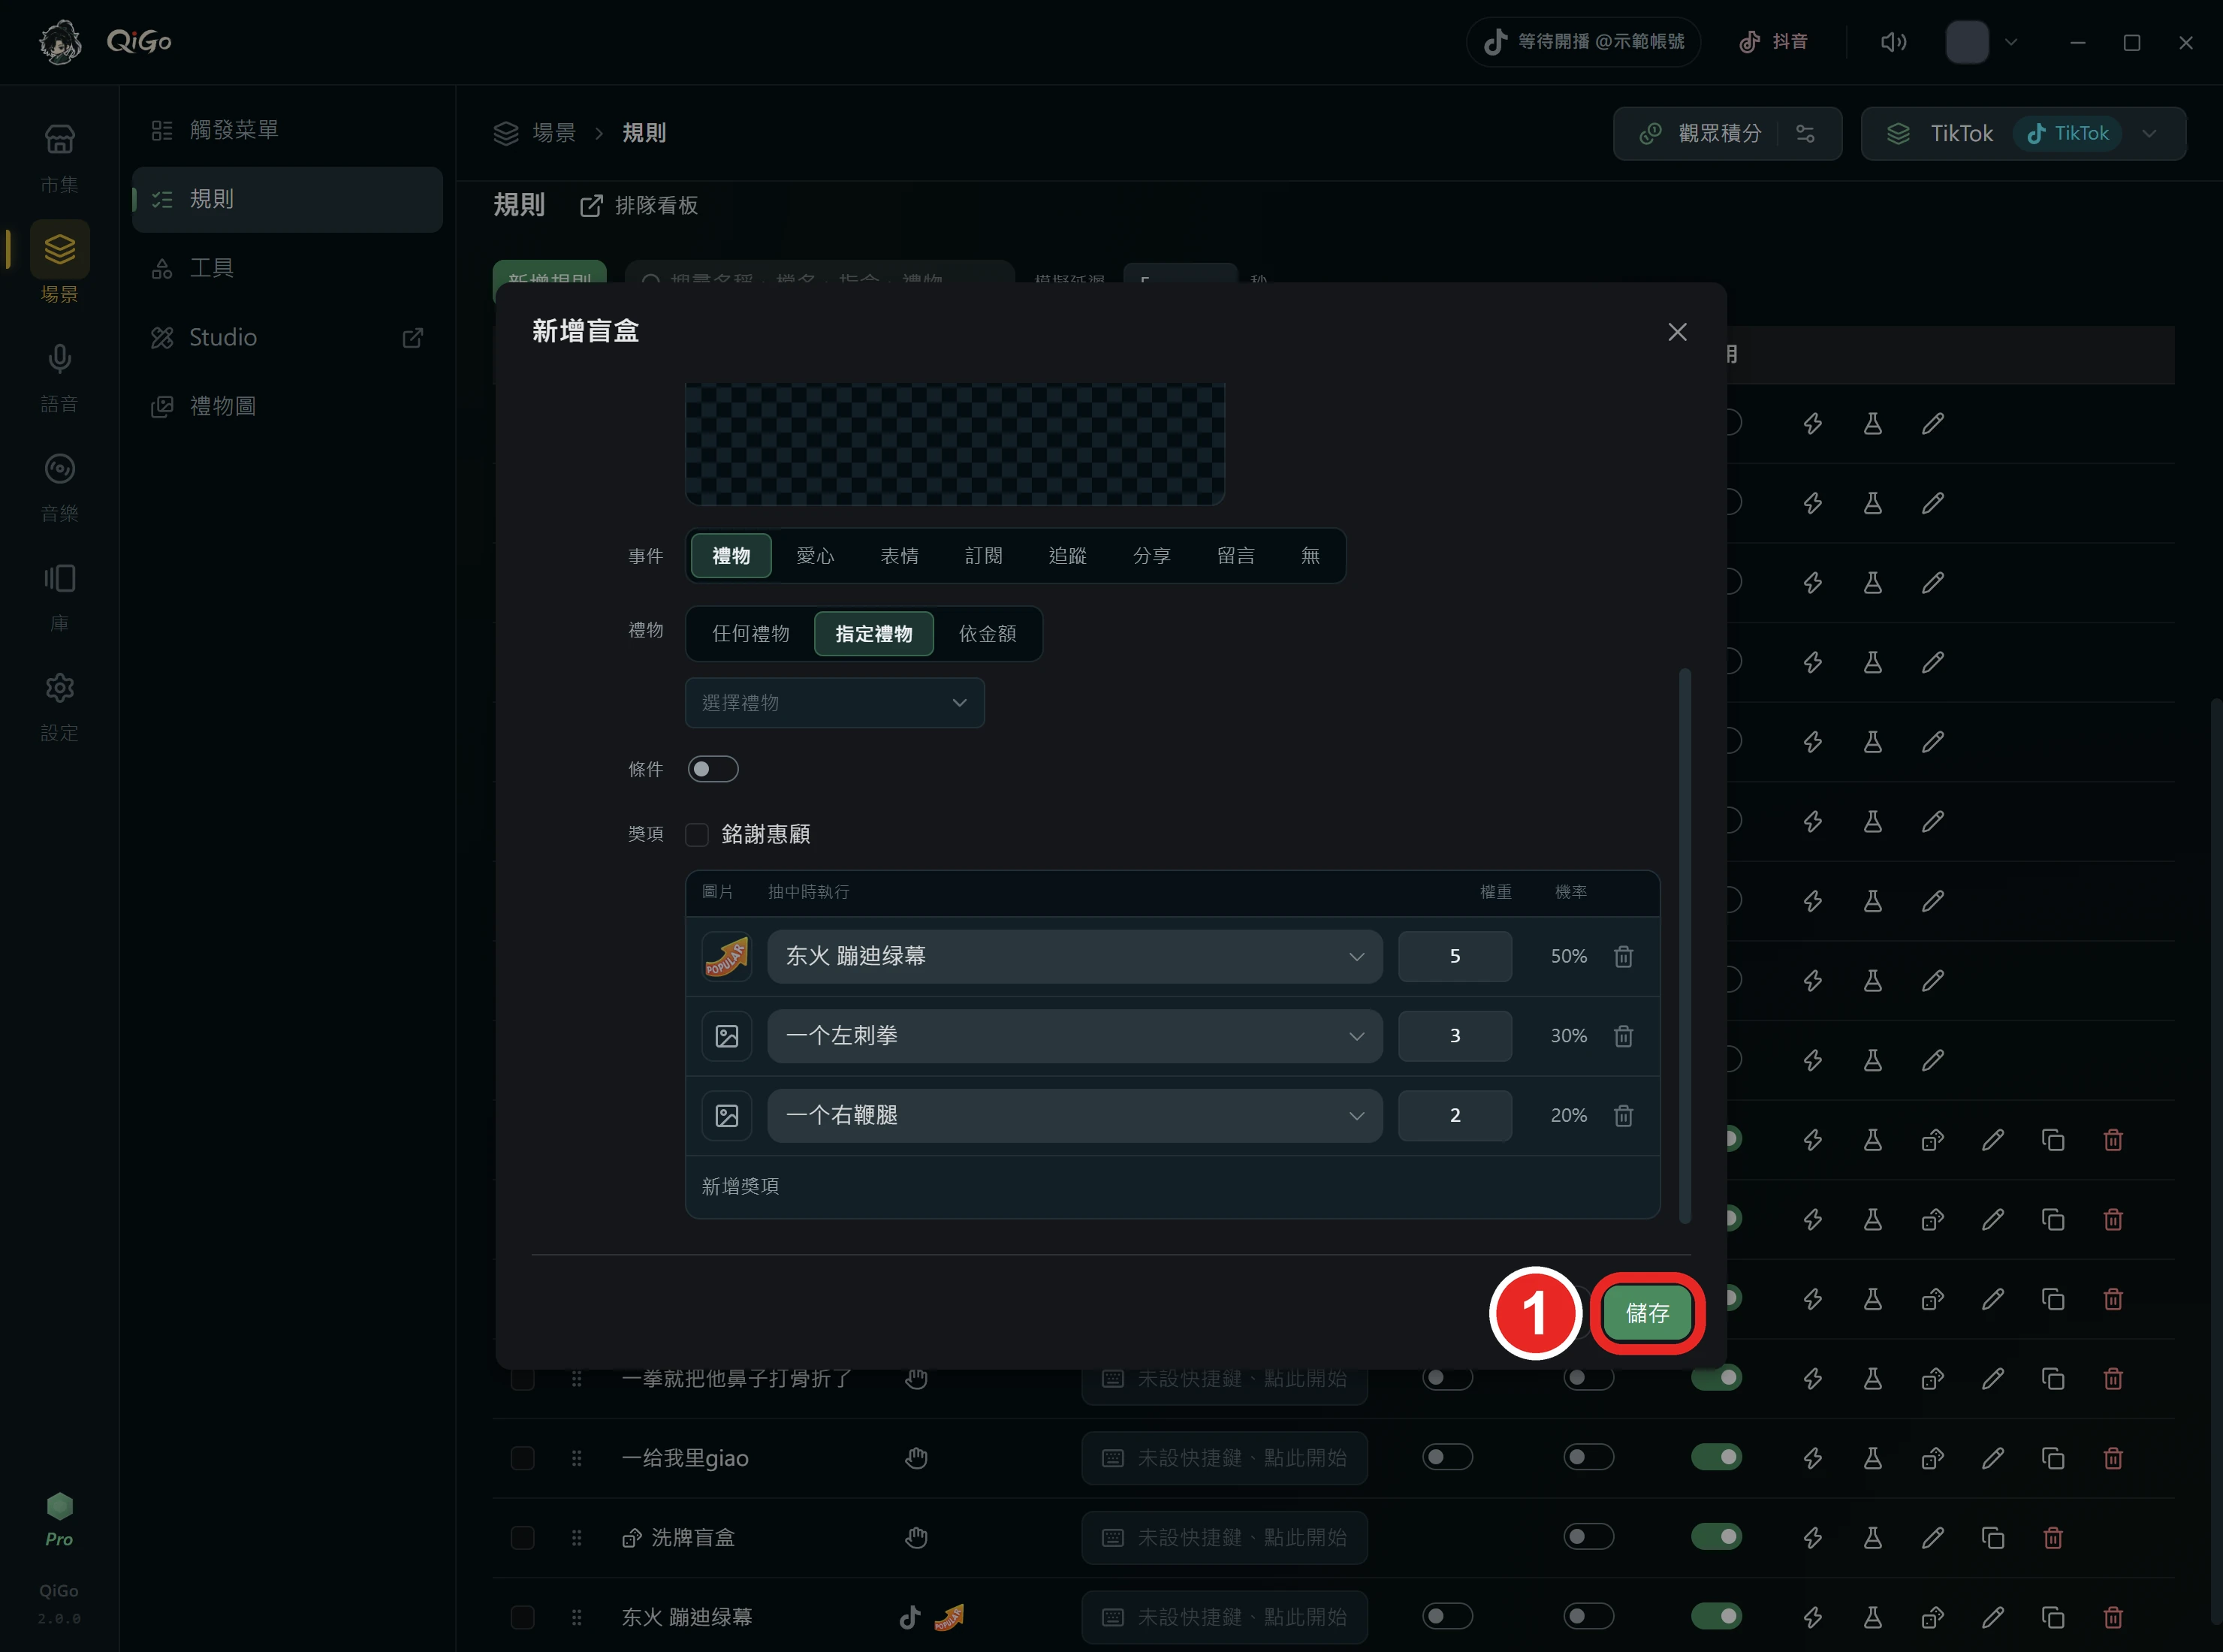This screenshot has width=2223, height=1652.
Task: Open the 排隊看板 link
Action: coord(639,206)
